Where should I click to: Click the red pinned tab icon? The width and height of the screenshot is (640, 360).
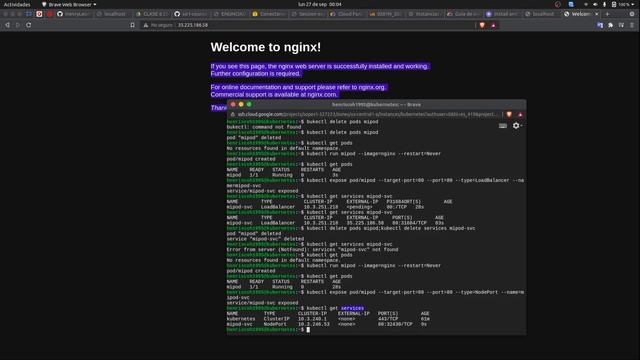coord(50,14)
